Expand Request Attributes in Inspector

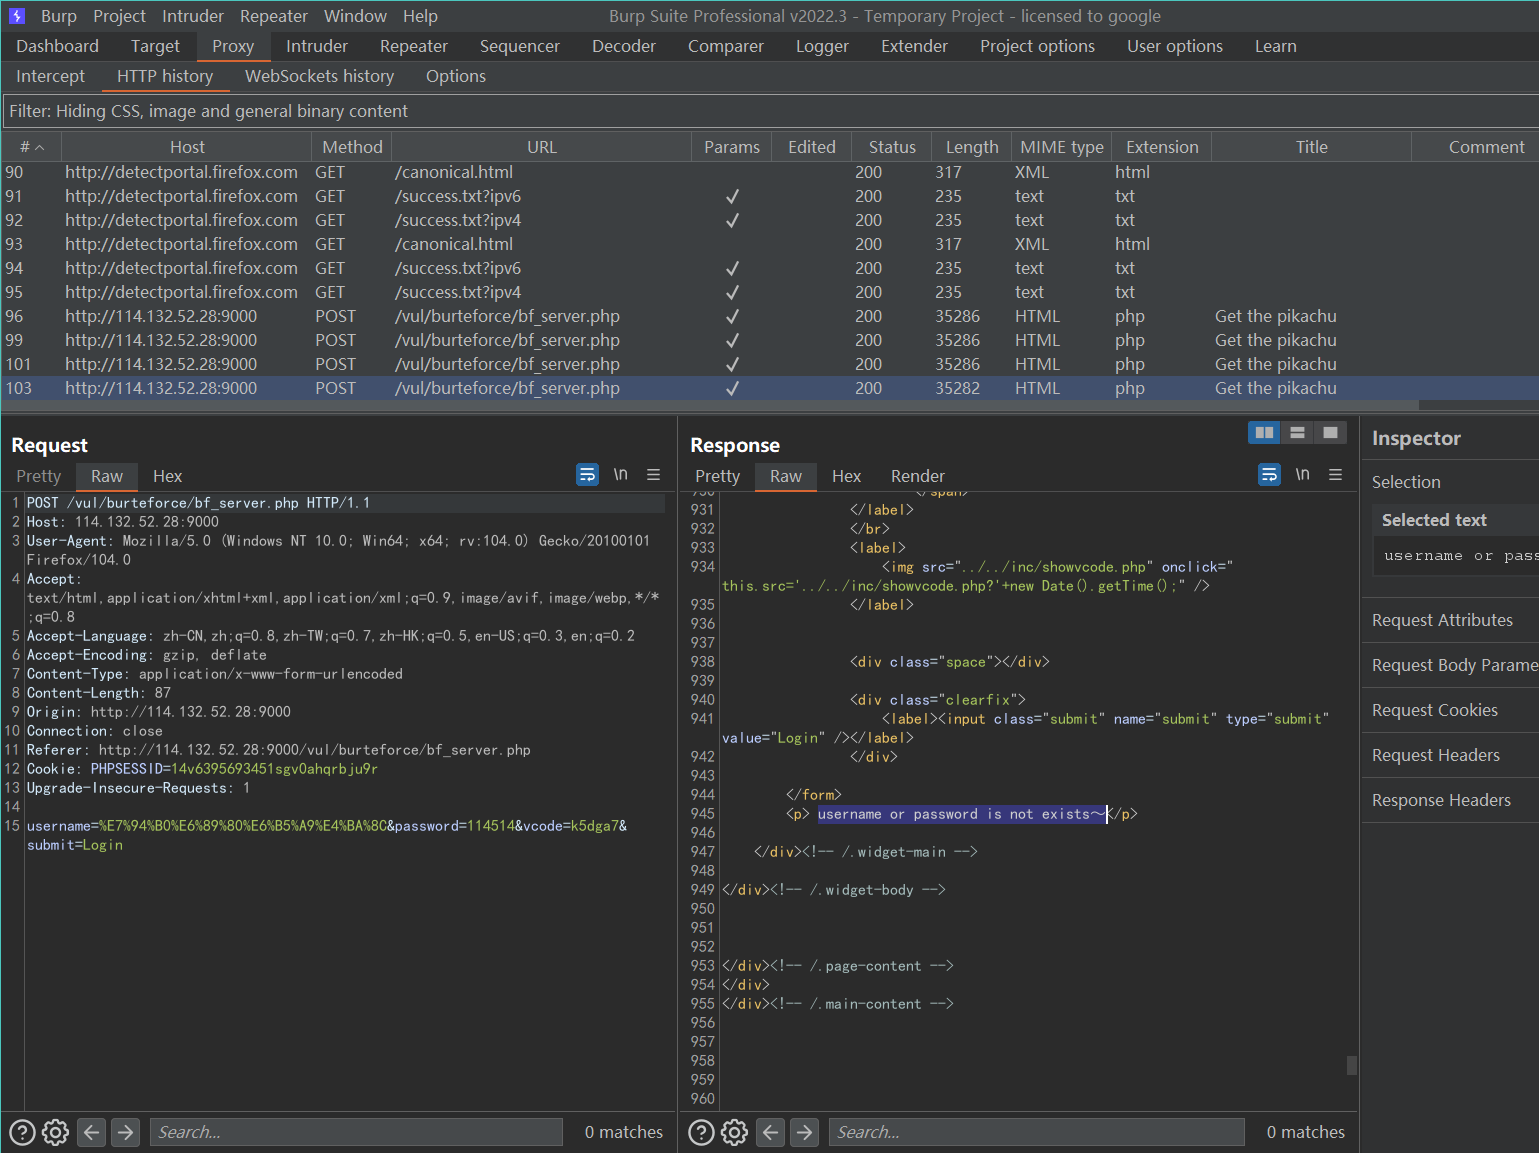[1450, 620]
